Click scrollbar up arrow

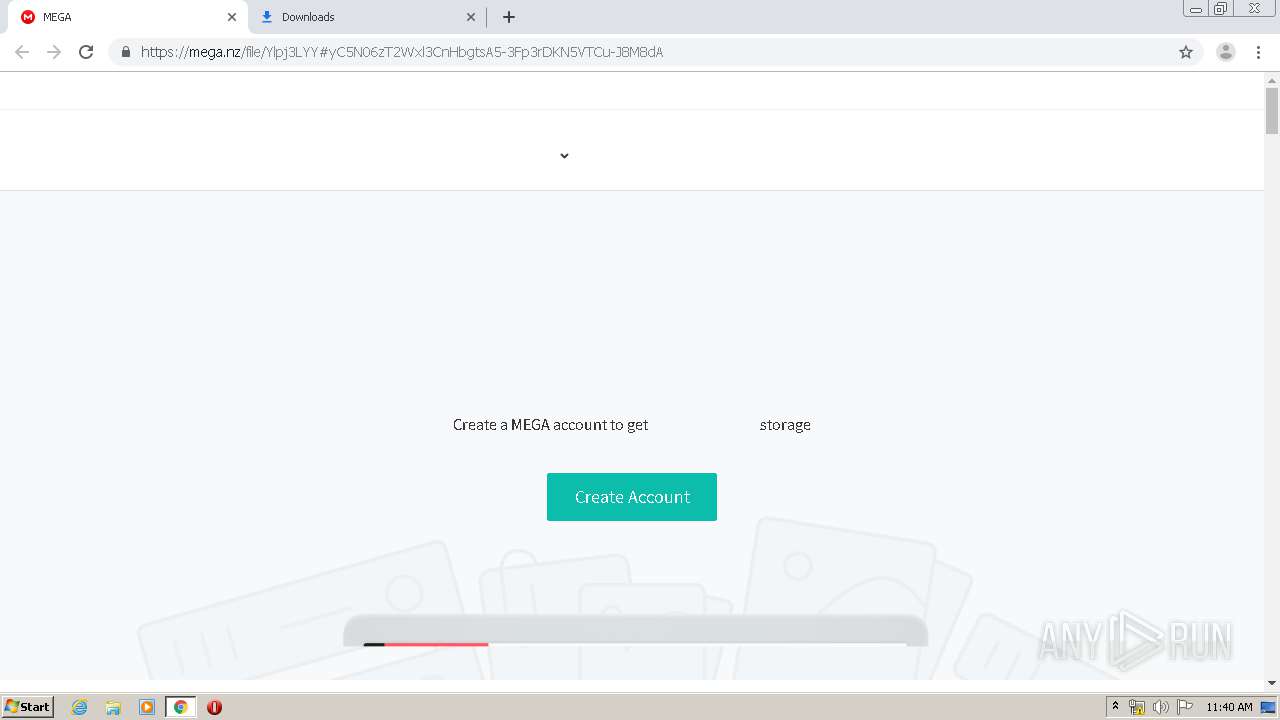[1272, 79]
